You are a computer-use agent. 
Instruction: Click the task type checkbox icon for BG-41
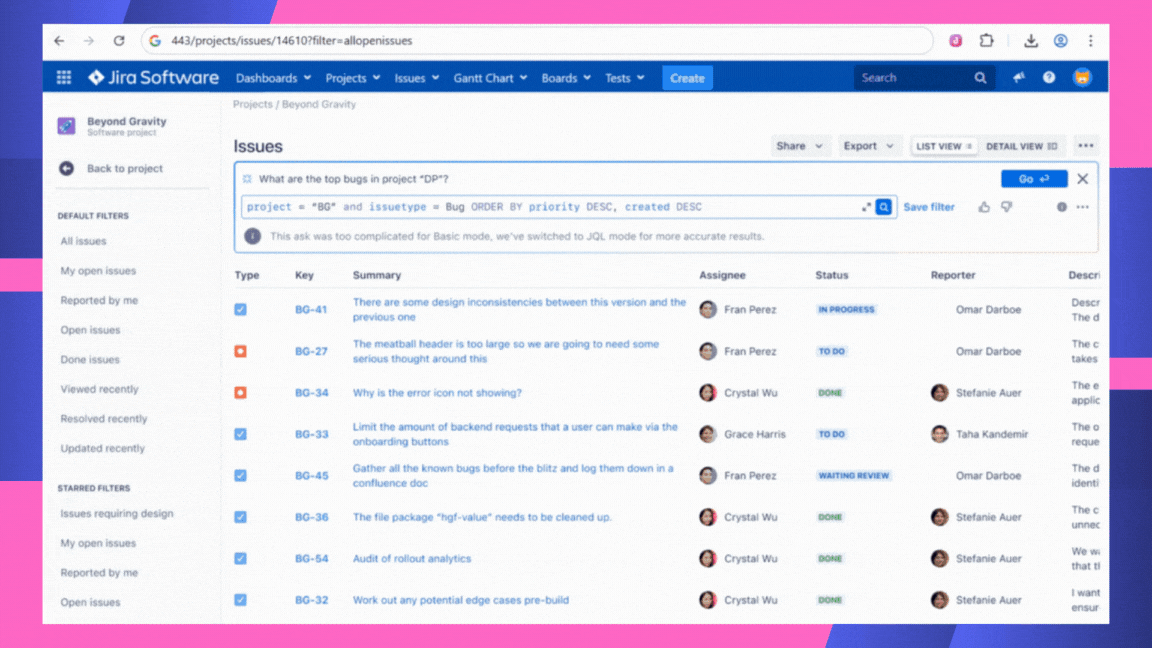point(241,310)
